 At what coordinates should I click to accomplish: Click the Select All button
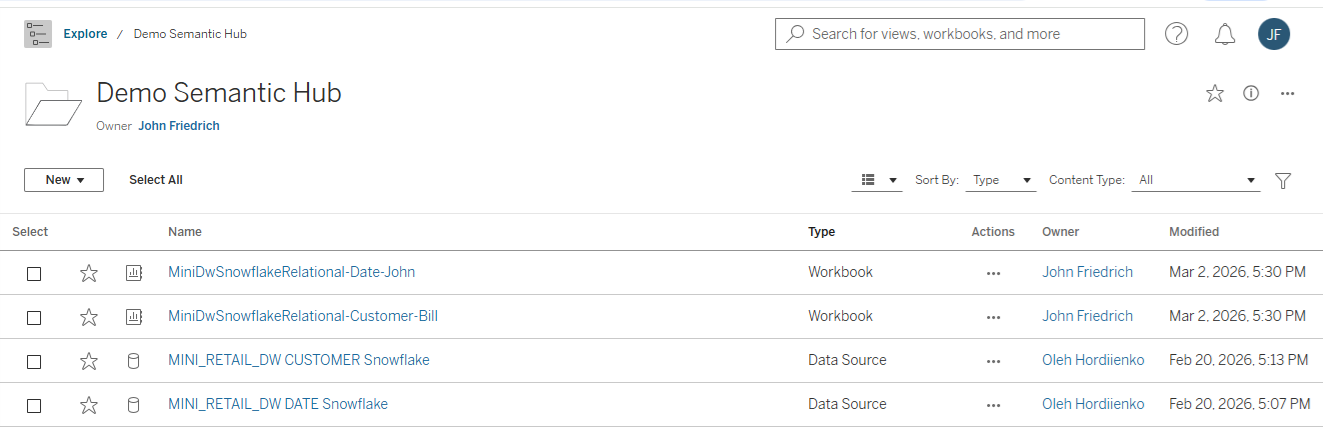(x=156, y=180)
